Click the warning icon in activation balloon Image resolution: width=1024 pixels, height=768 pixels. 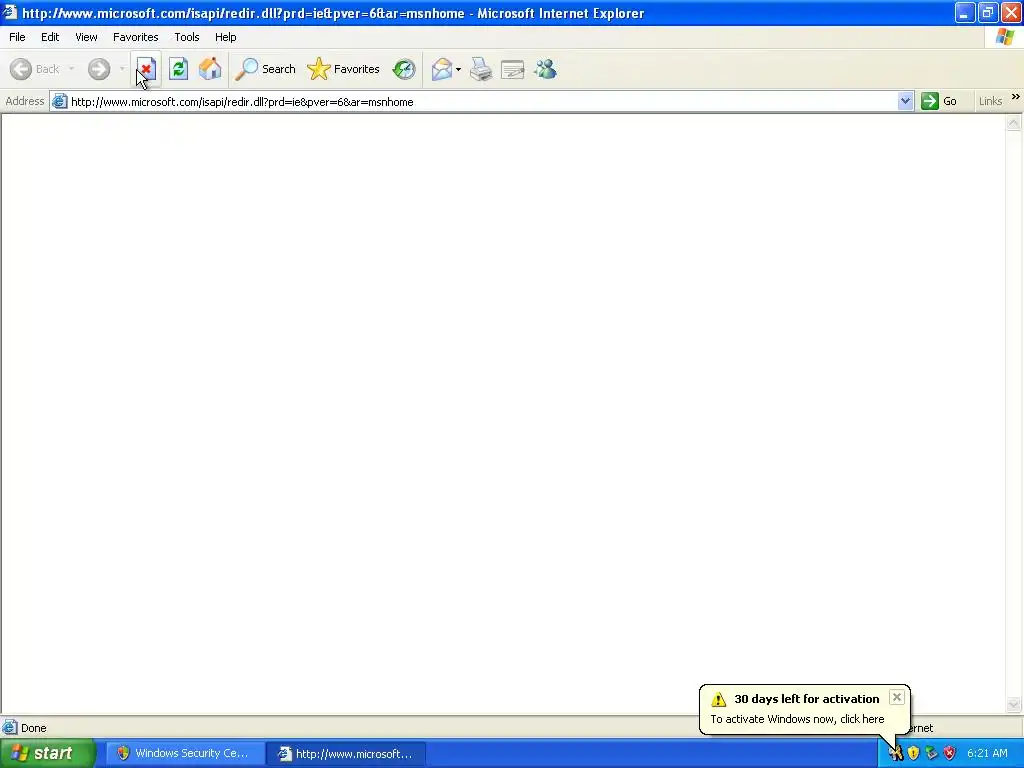coord(718,699)
